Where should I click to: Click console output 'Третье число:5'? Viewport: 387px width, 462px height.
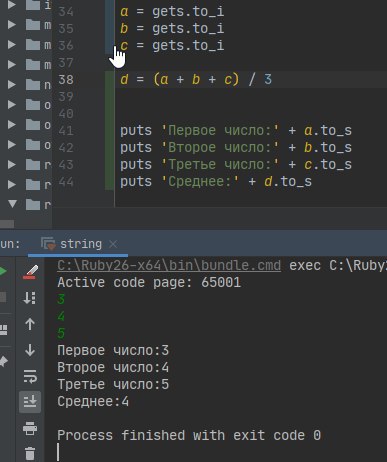(x=113, y=384)
